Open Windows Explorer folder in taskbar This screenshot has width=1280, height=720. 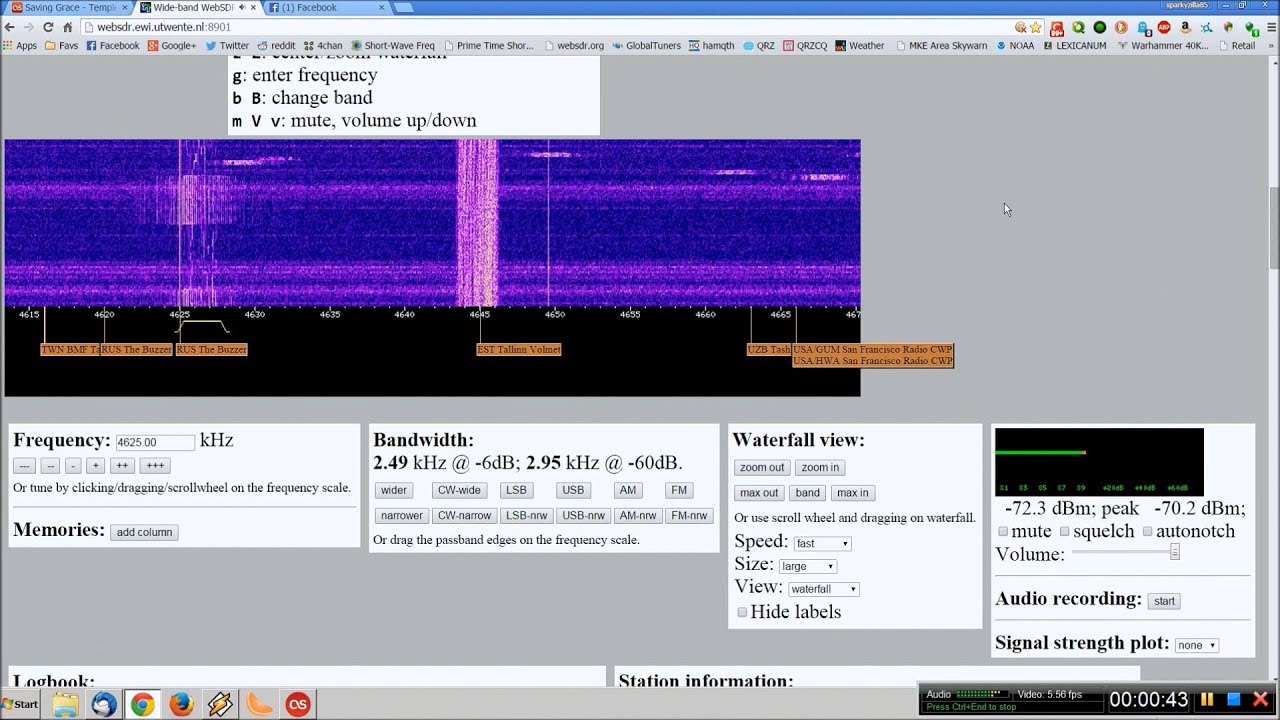pos(65,704)
